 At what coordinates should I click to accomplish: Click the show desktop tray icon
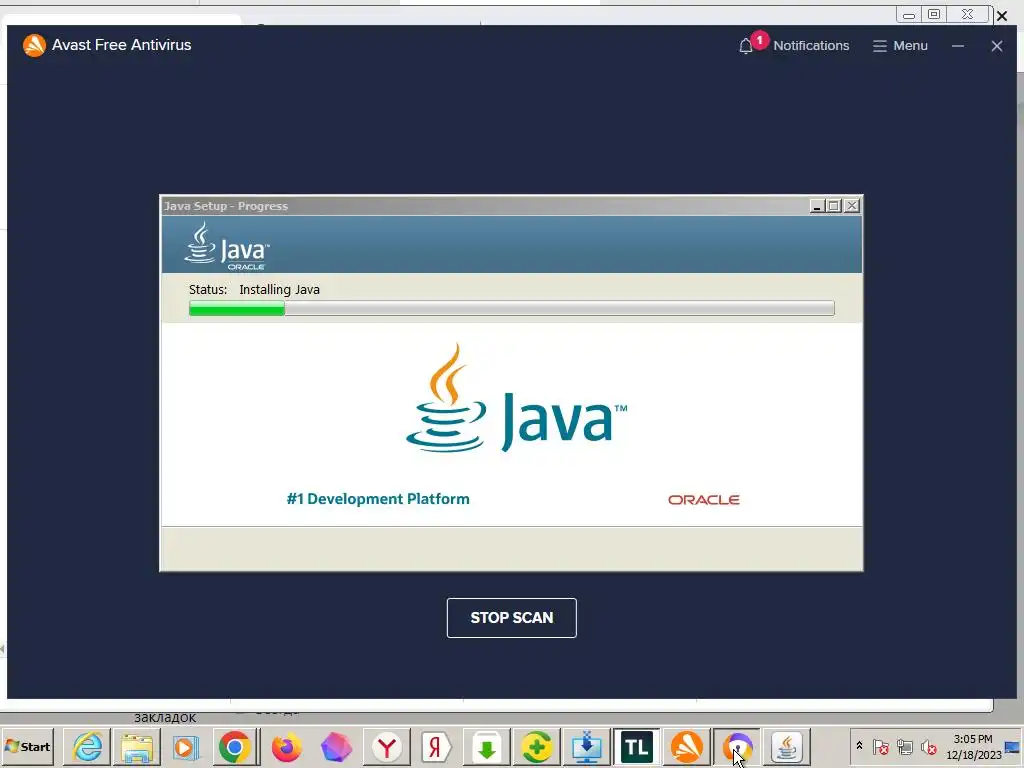tap(1012, 747)
